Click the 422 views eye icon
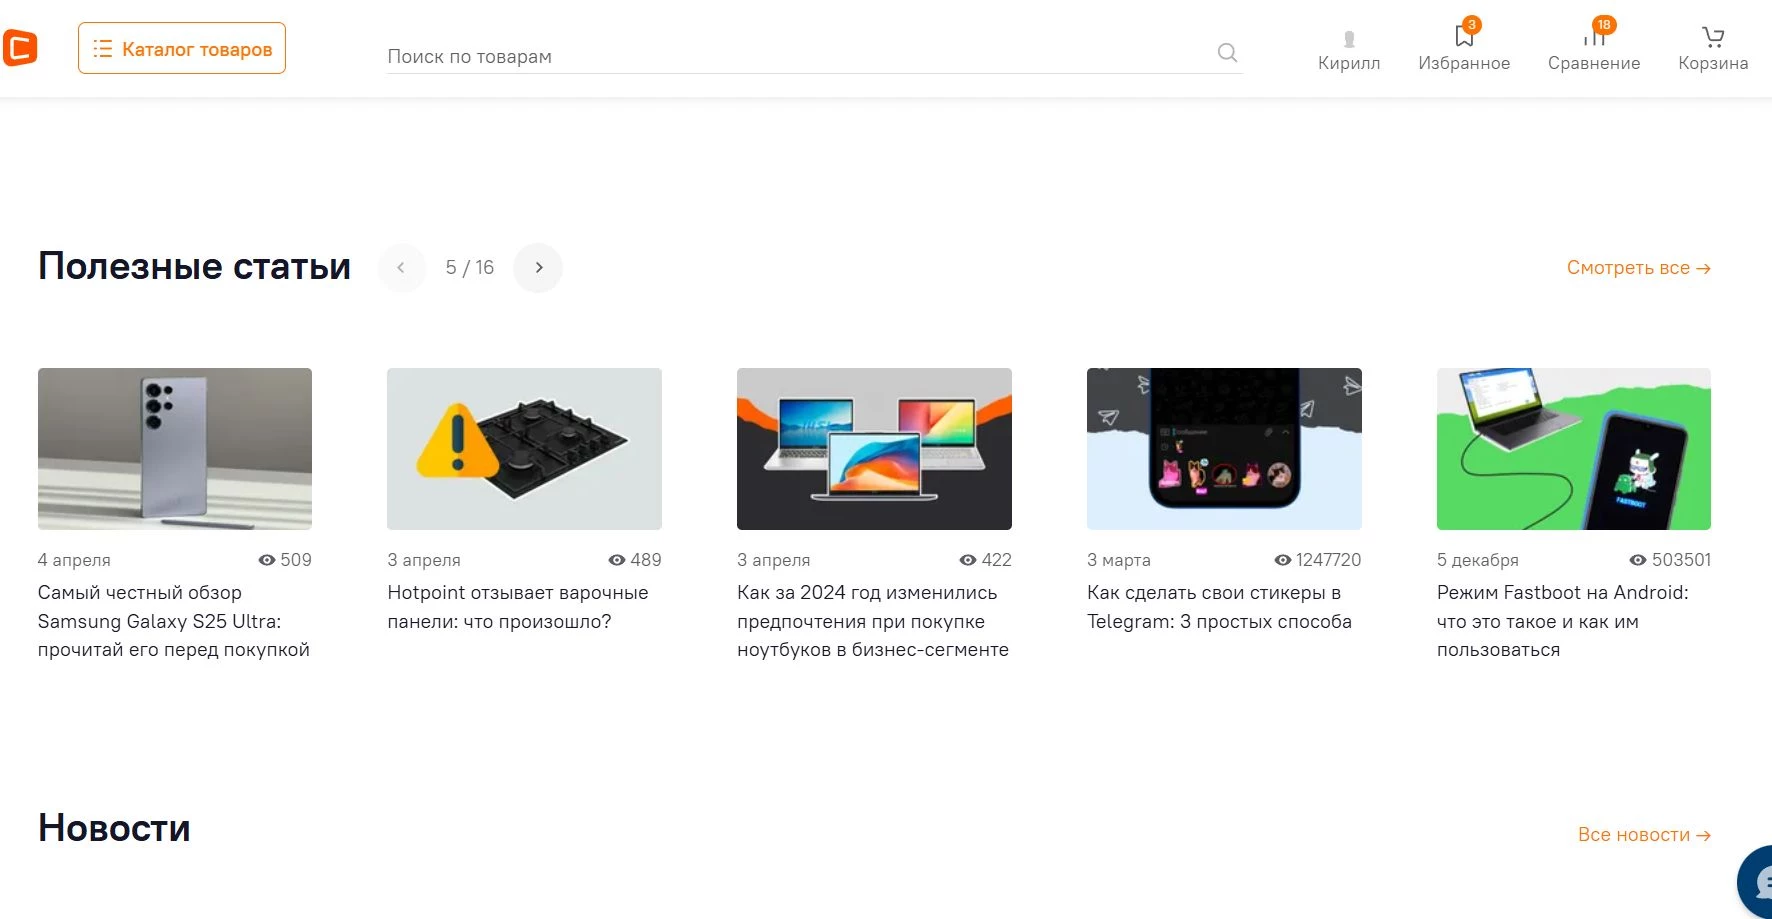 click(968, 560)
